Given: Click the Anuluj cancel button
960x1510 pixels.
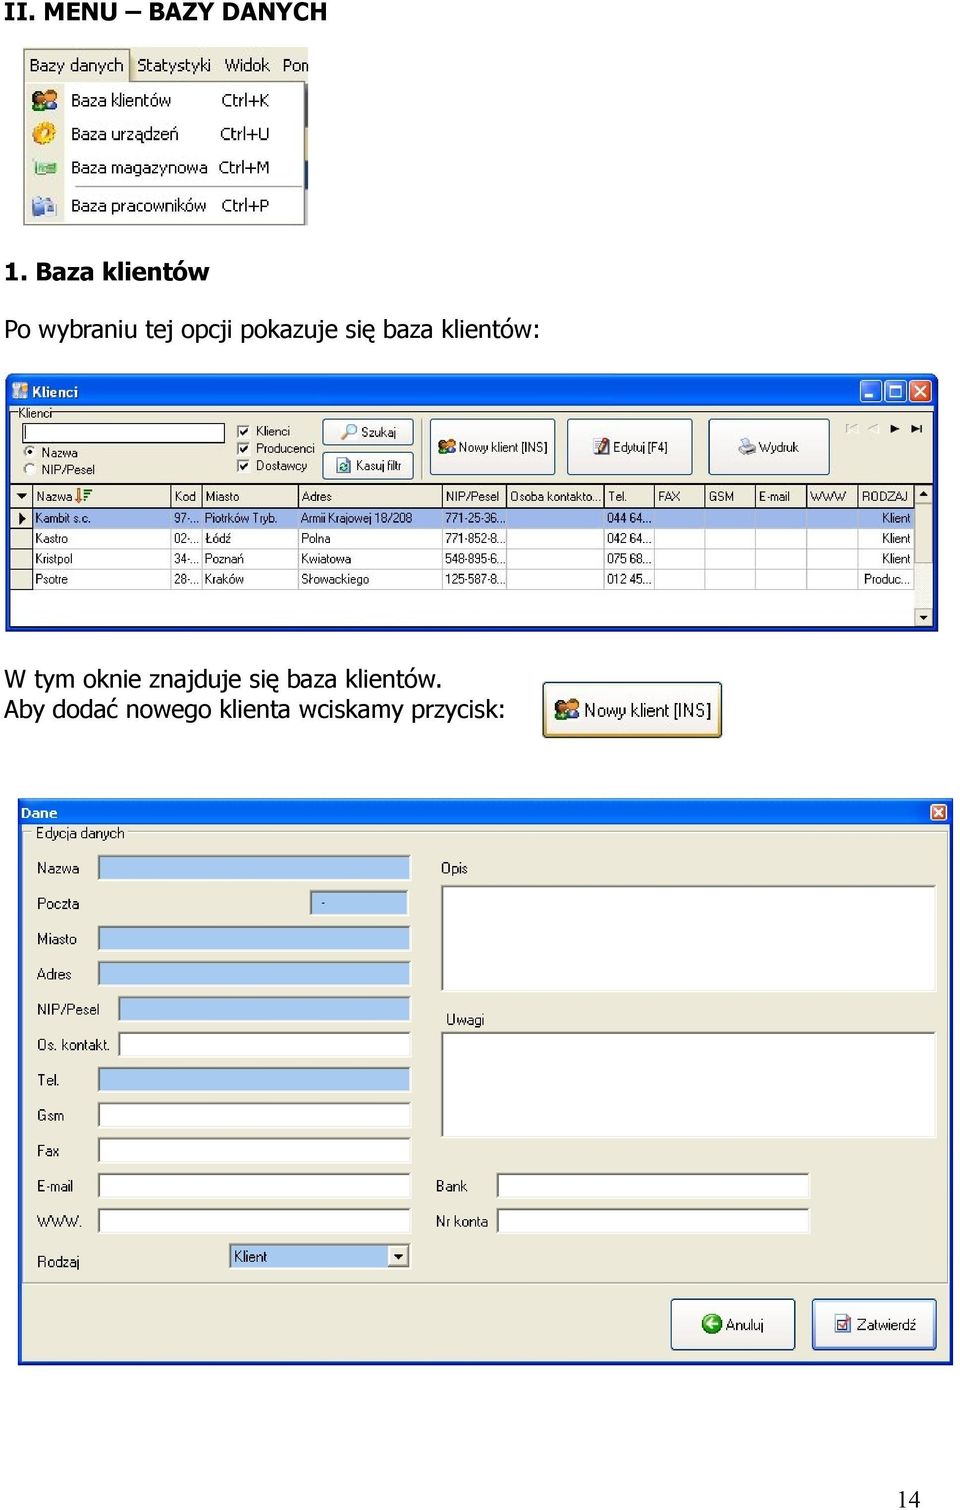Looking at the screenshot, I should [732, 1324].
